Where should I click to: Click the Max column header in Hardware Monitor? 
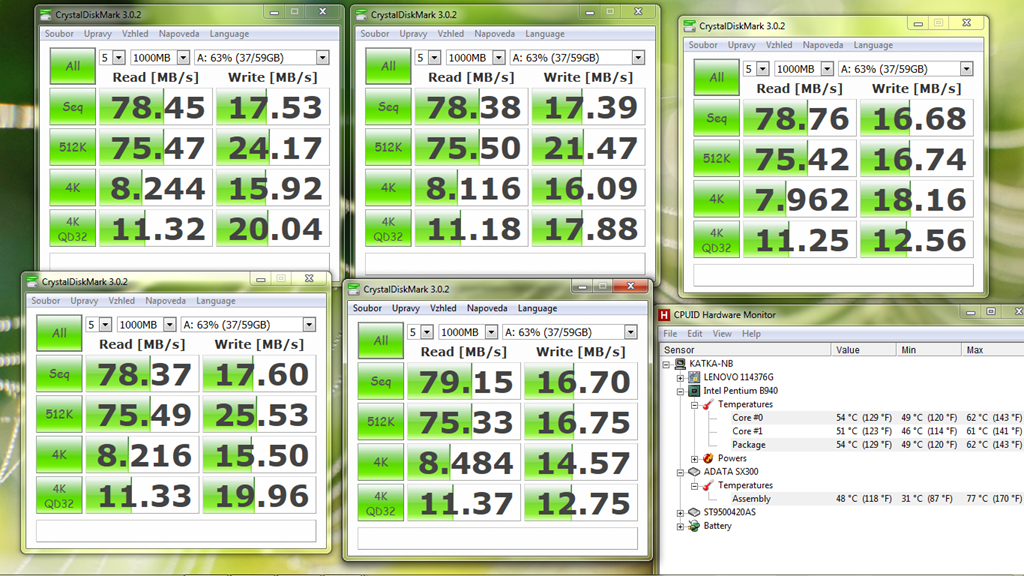pos(990,350)
